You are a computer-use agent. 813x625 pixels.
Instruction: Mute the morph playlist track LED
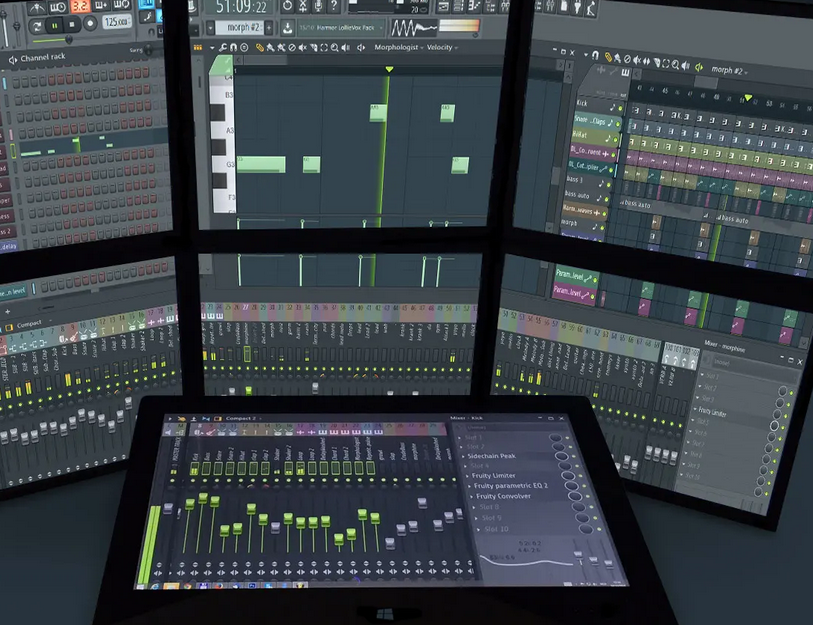(602, 228)
